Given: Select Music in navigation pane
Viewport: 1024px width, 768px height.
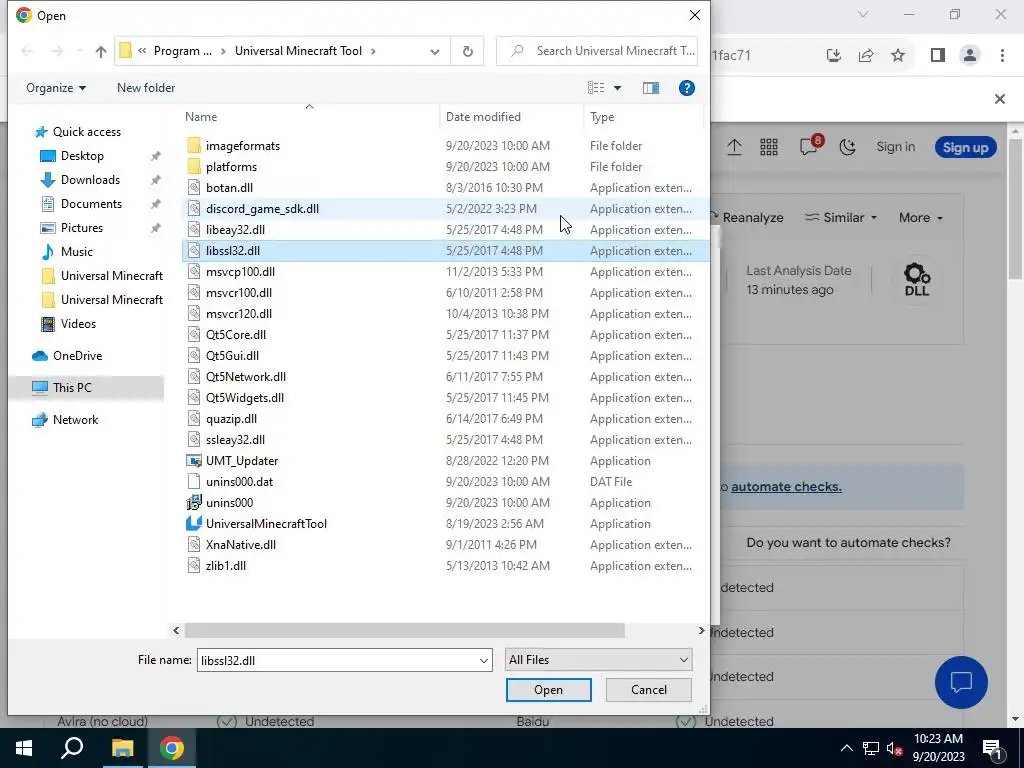Looking at the screenshot, I should 76,252.
